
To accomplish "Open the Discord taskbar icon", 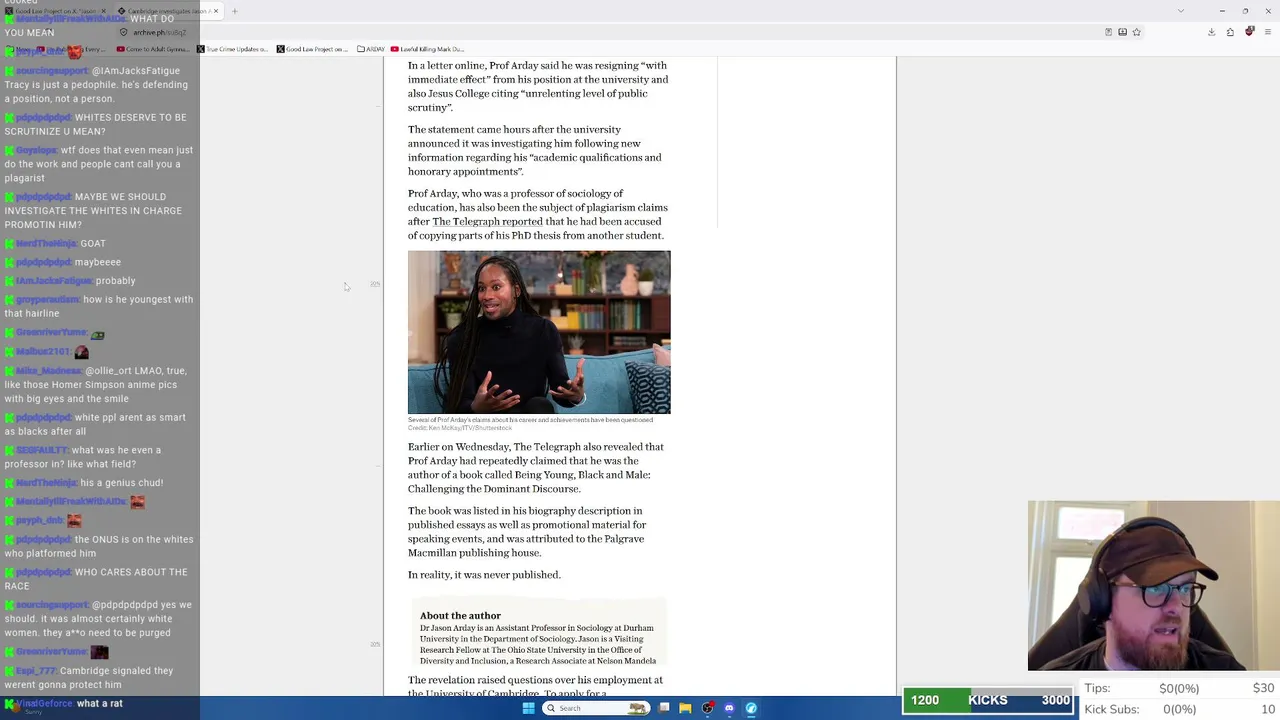I will click(x=729, y=708).
